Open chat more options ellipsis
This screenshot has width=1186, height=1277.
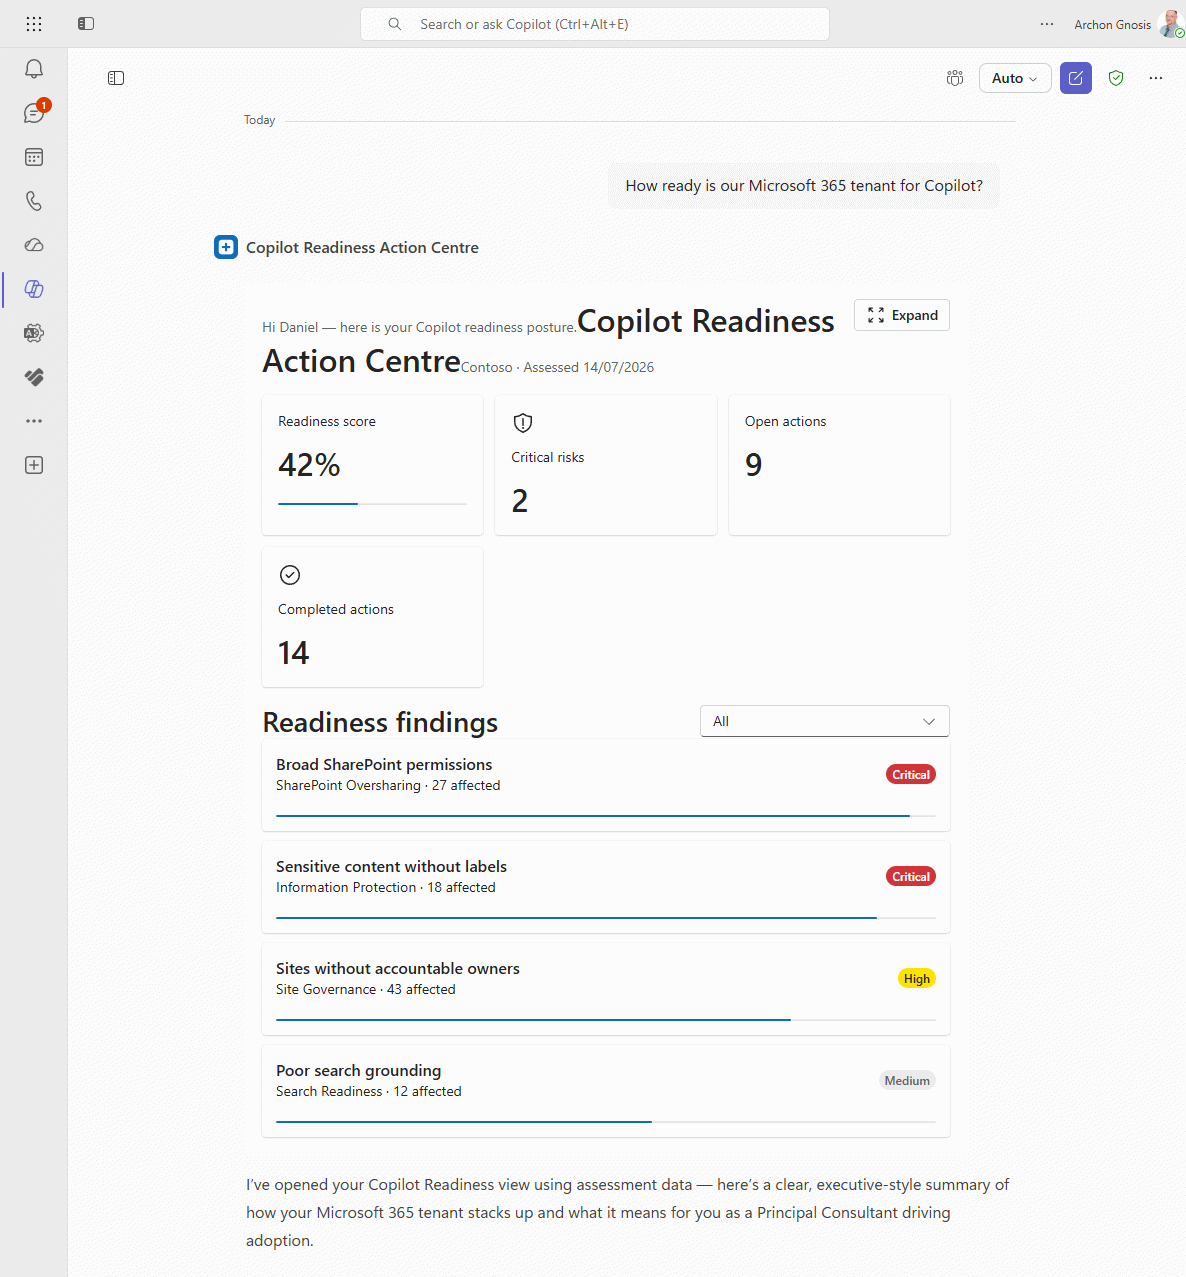[1156, 78]
